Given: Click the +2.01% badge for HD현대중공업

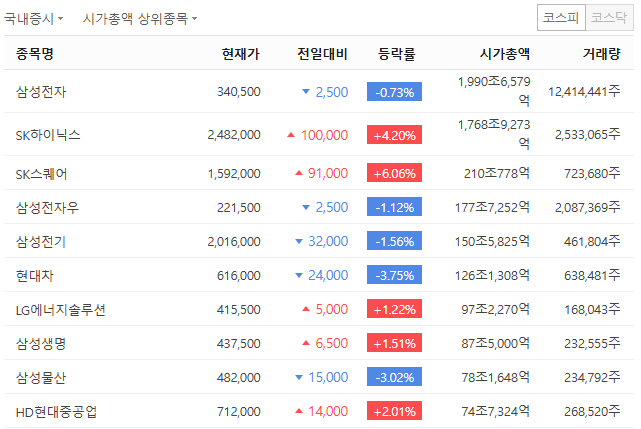Looking at the screenshot, I should 394,411.
